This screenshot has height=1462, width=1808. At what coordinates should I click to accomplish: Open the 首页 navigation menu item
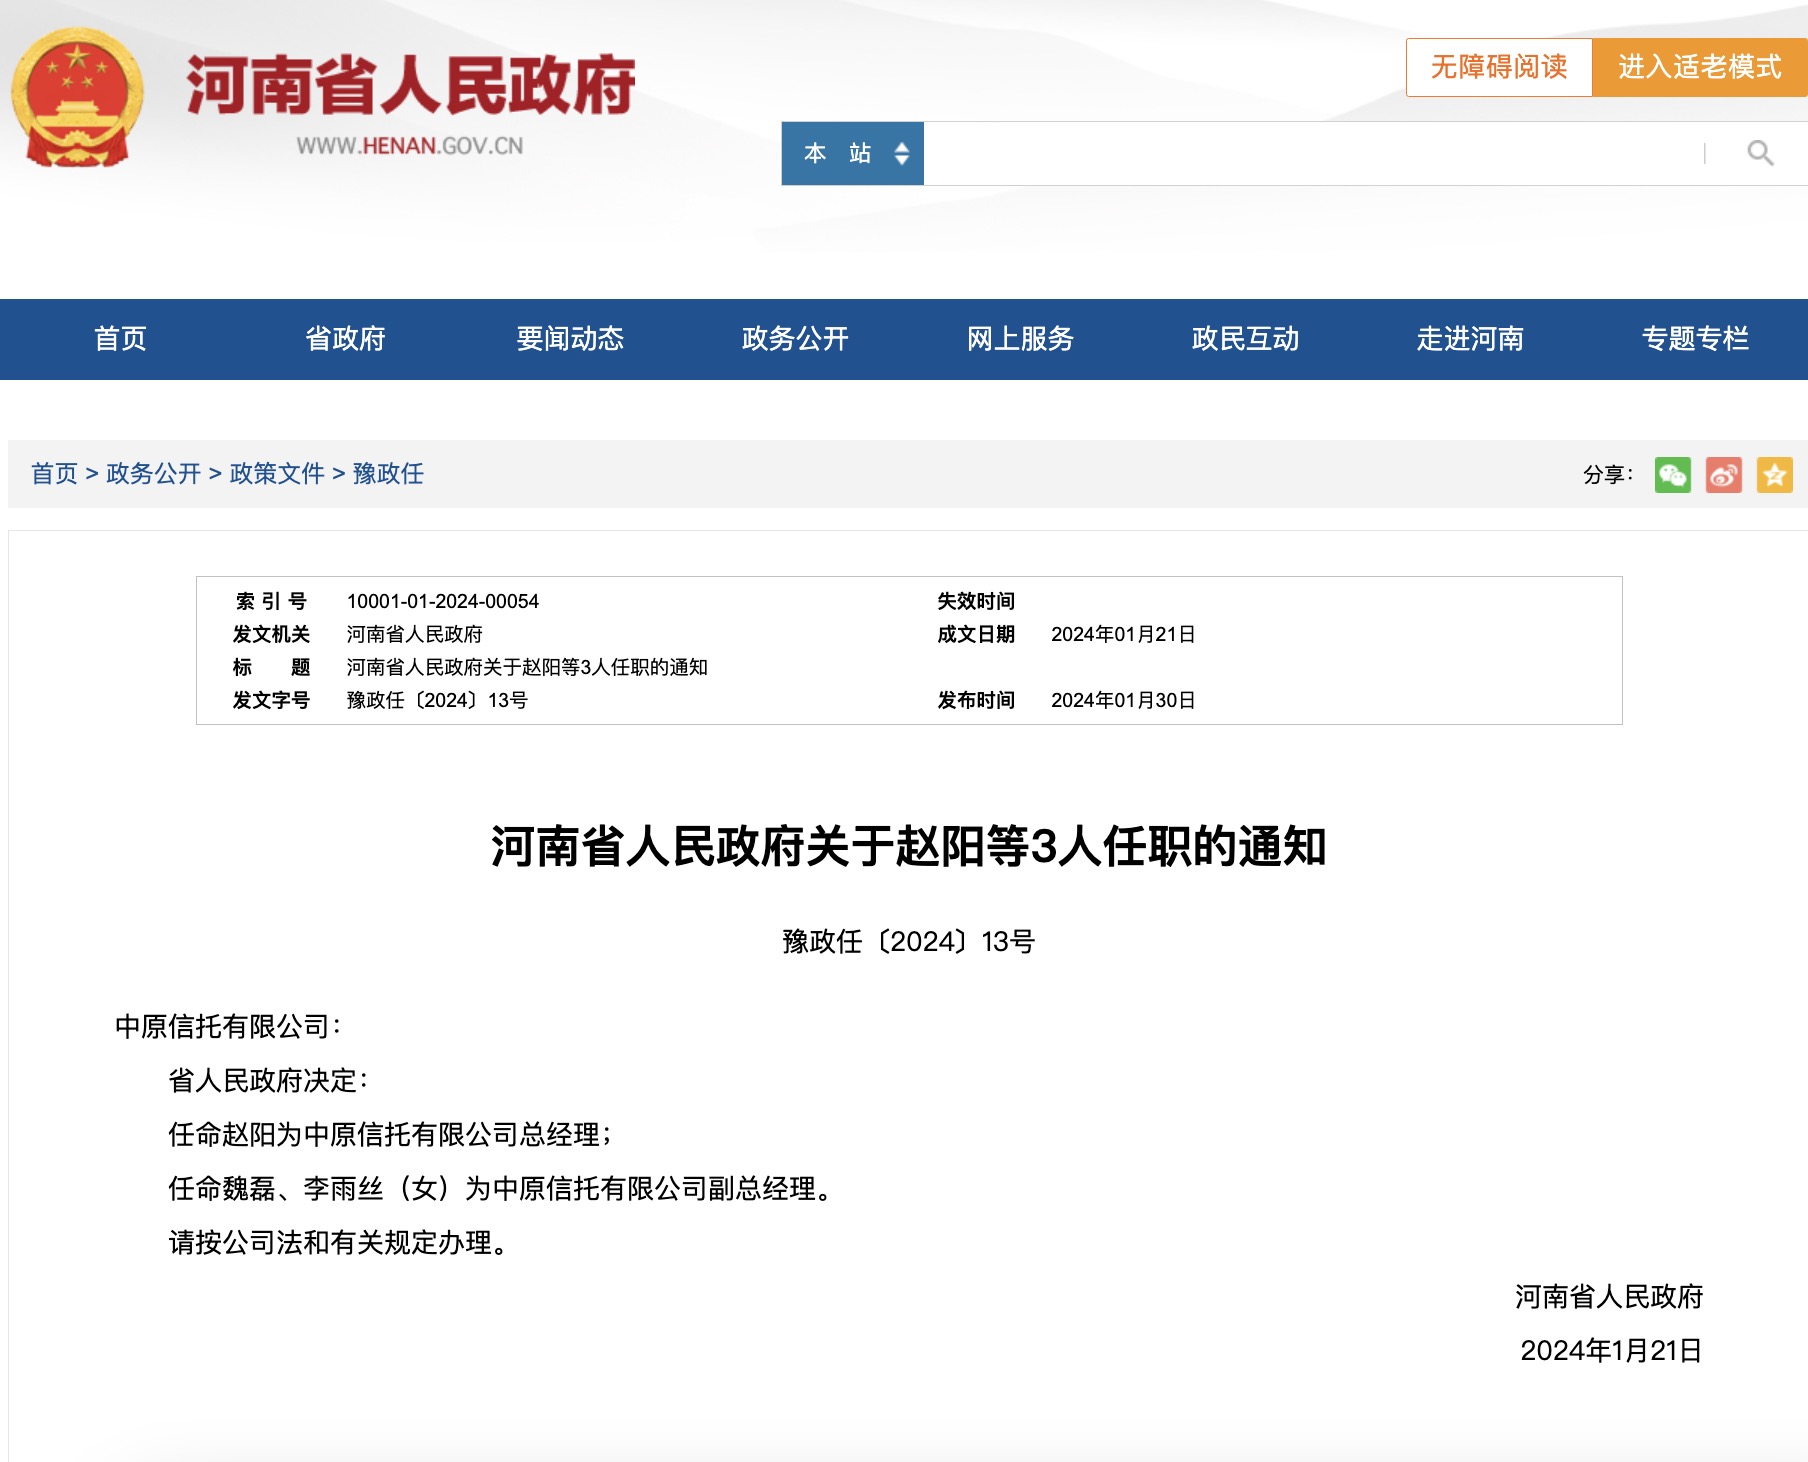click(x=120, y=339)
